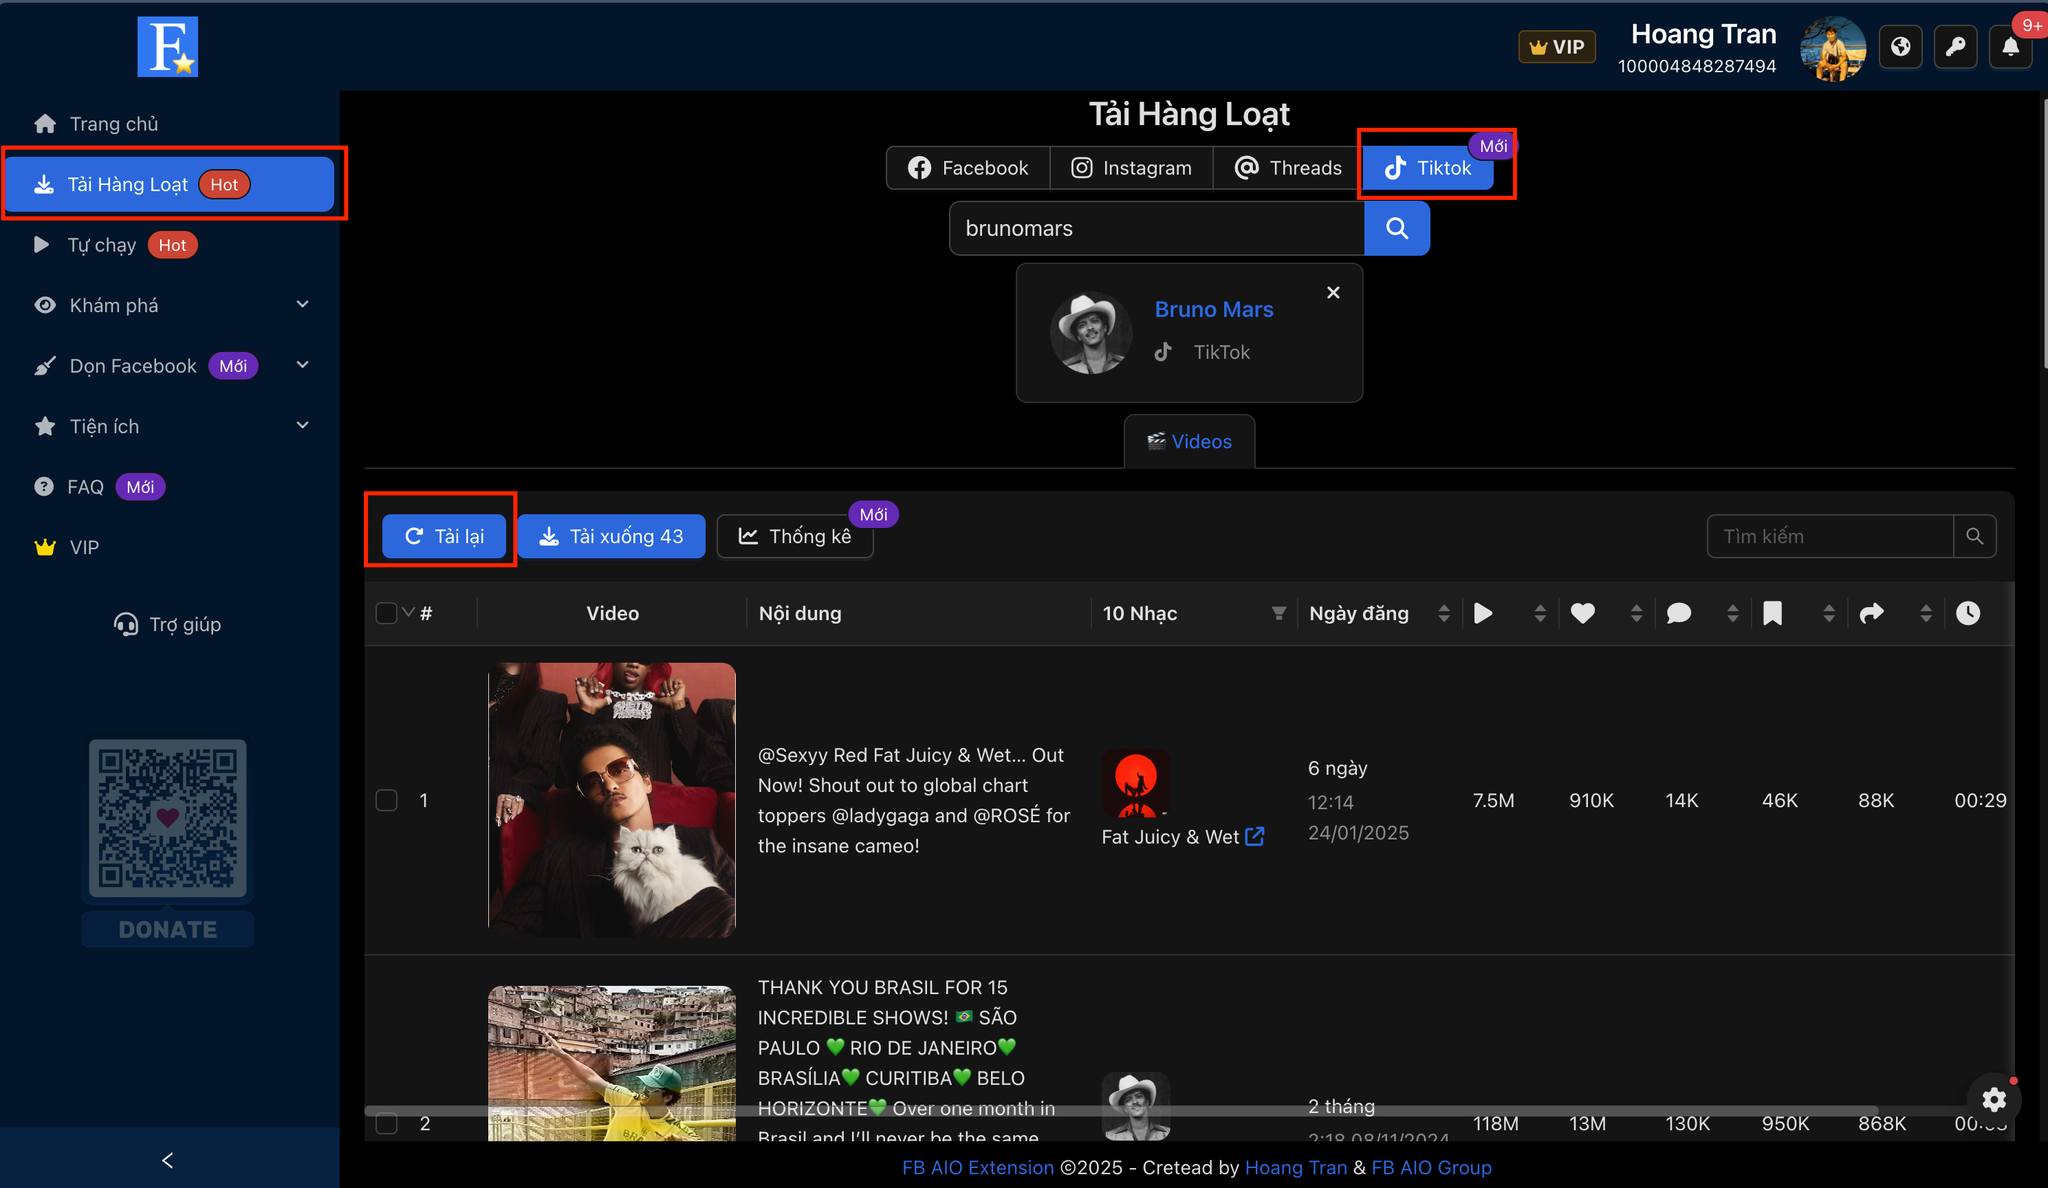Sort by comment bubble column

click(1679, 613)
